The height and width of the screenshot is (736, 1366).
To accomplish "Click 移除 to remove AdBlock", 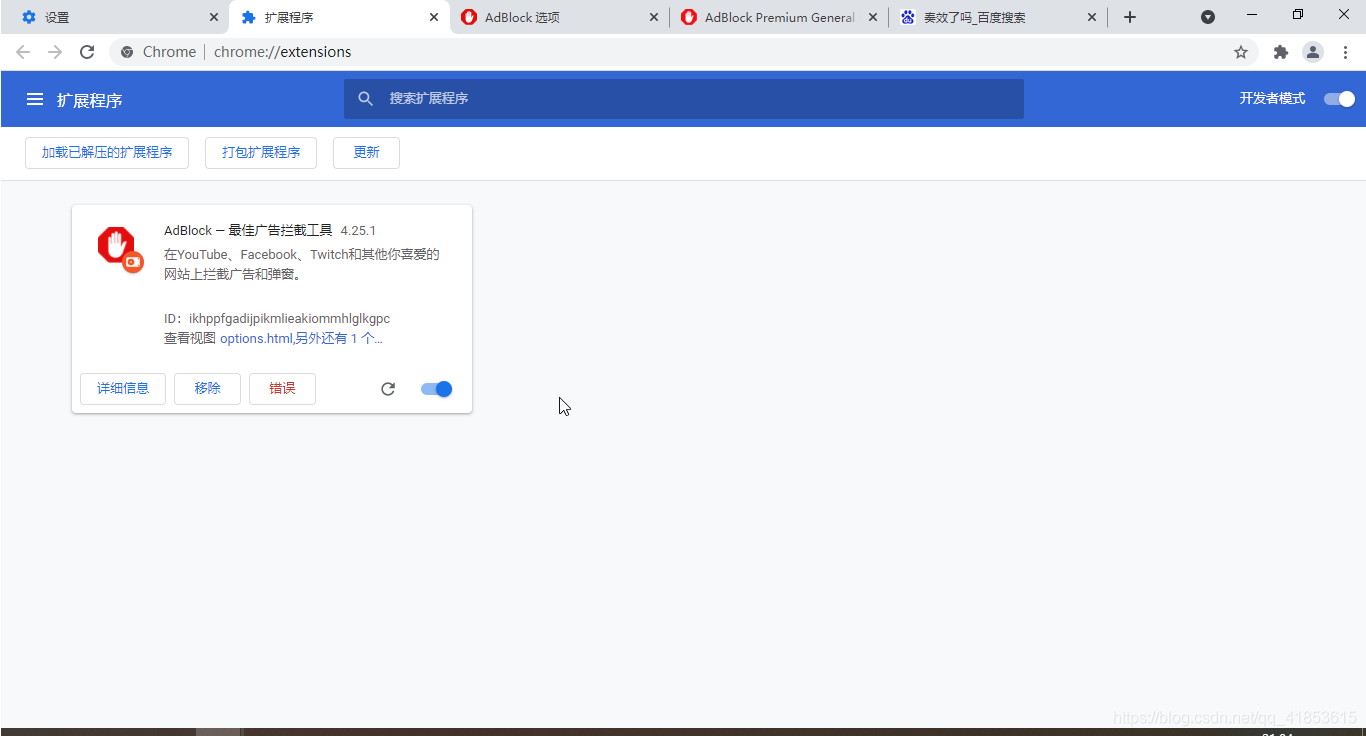I will 207,389.
